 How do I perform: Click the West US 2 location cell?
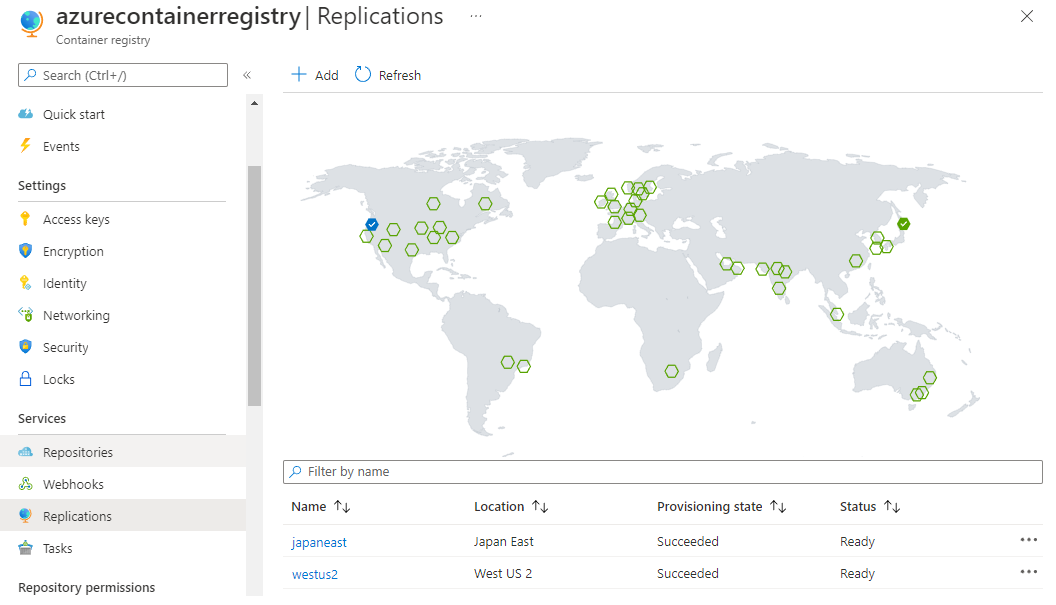[502, 573]
